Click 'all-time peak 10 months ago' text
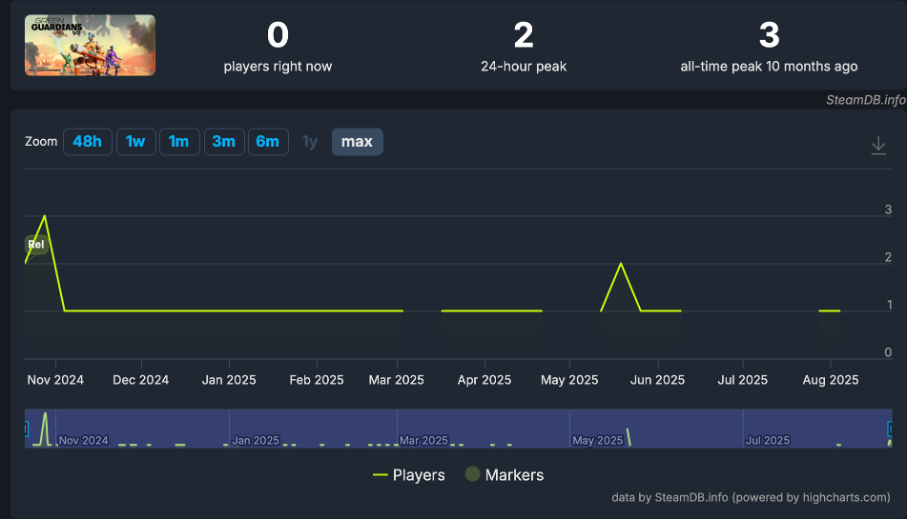The image size is (908, 520). click(x=769, y=67)
